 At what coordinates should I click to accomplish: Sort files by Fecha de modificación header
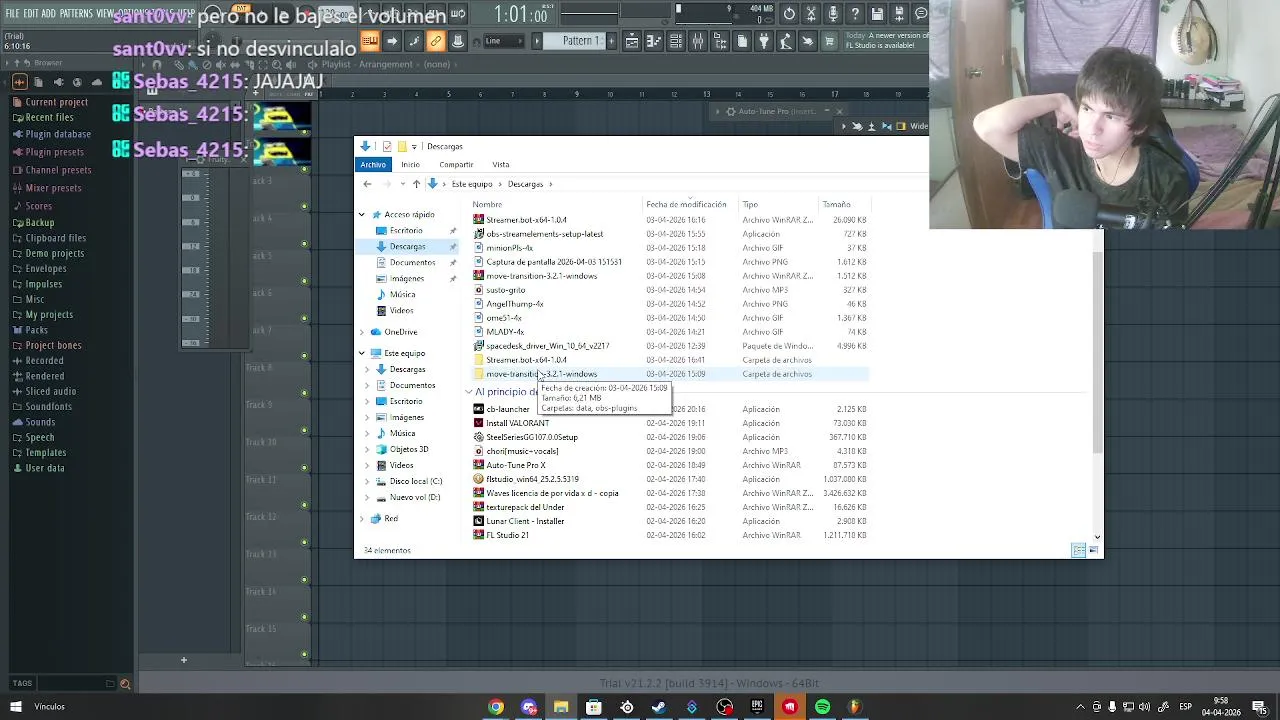pos(686,204)
